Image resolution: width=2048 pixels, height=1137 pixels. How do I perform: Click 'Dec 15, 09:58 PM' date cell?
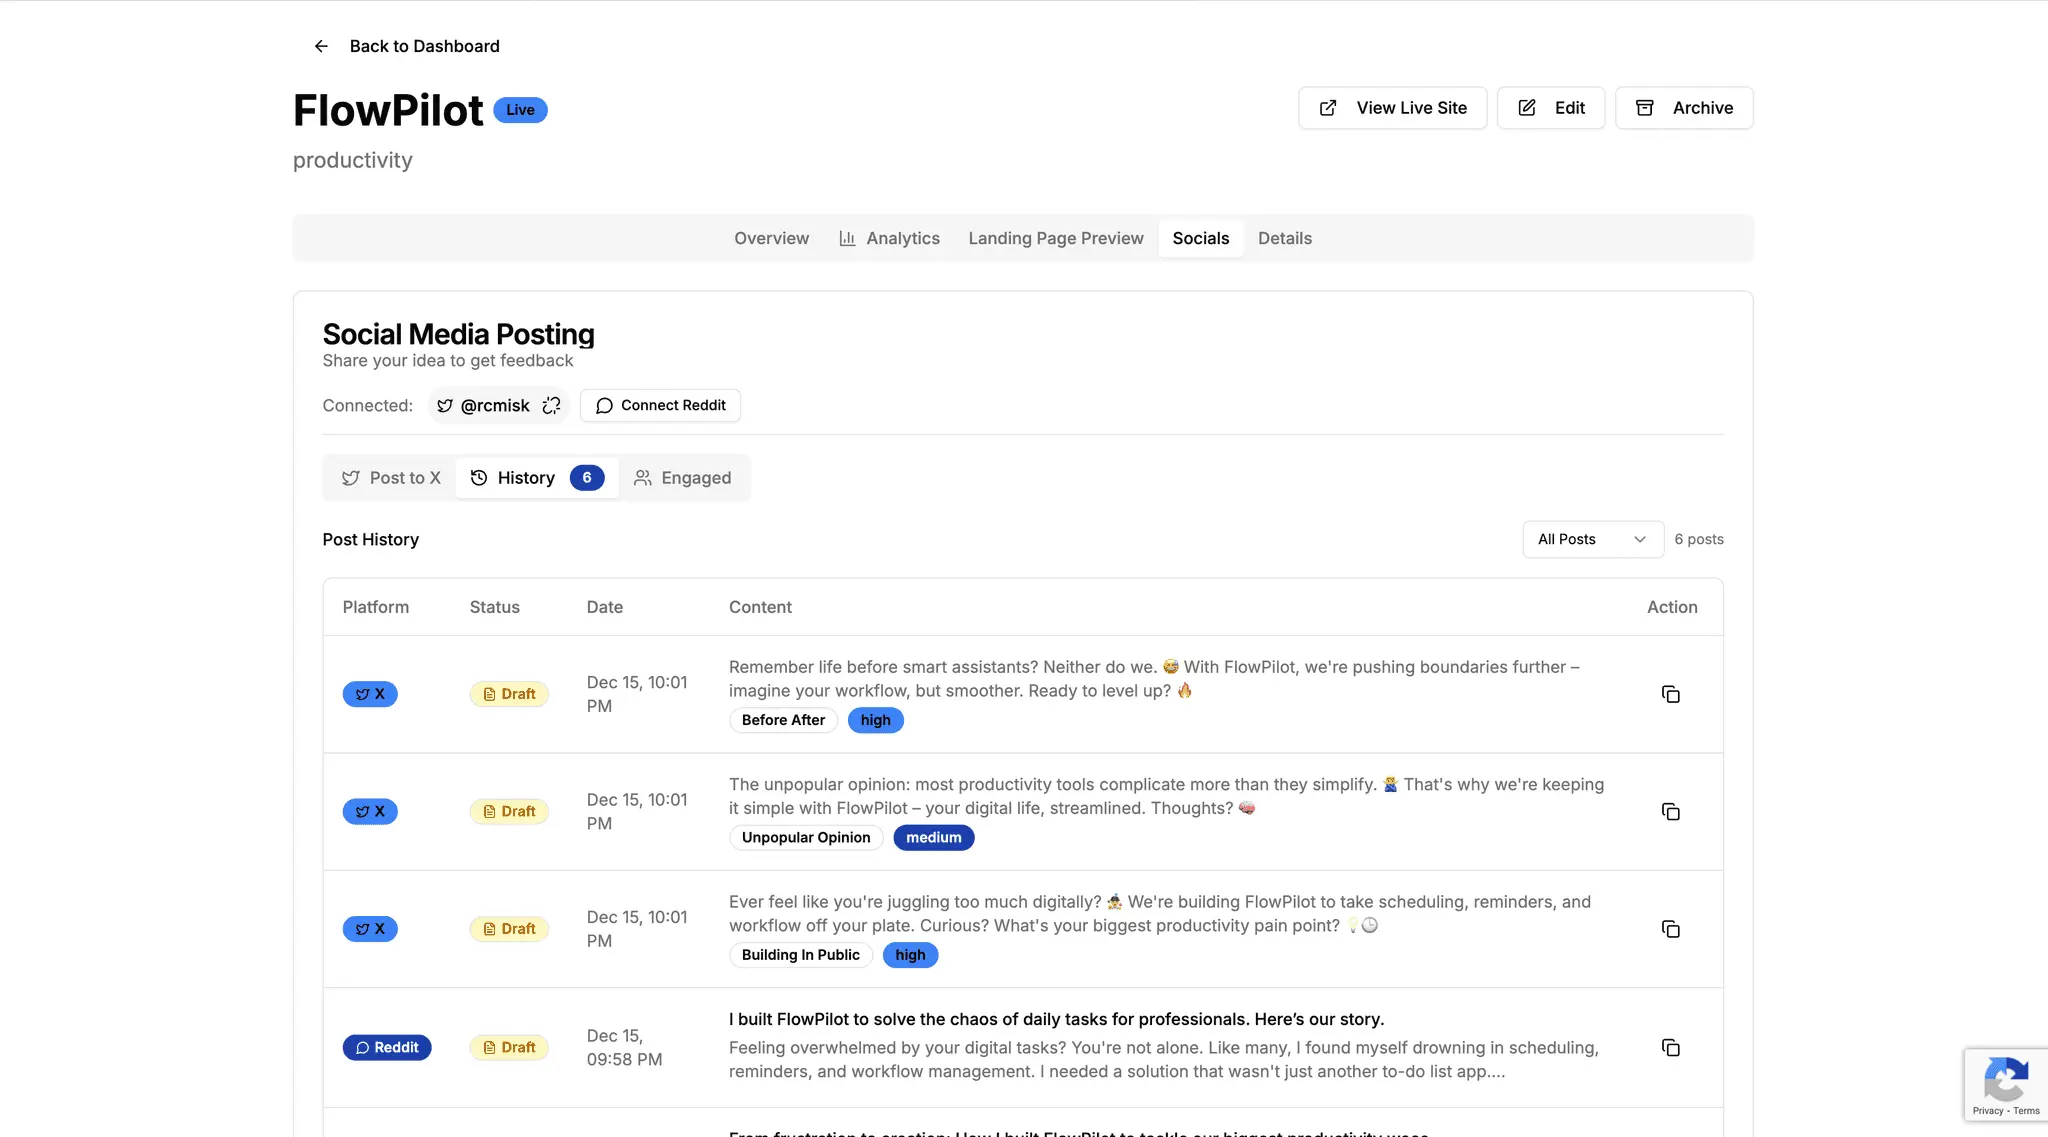(624, 1047)
